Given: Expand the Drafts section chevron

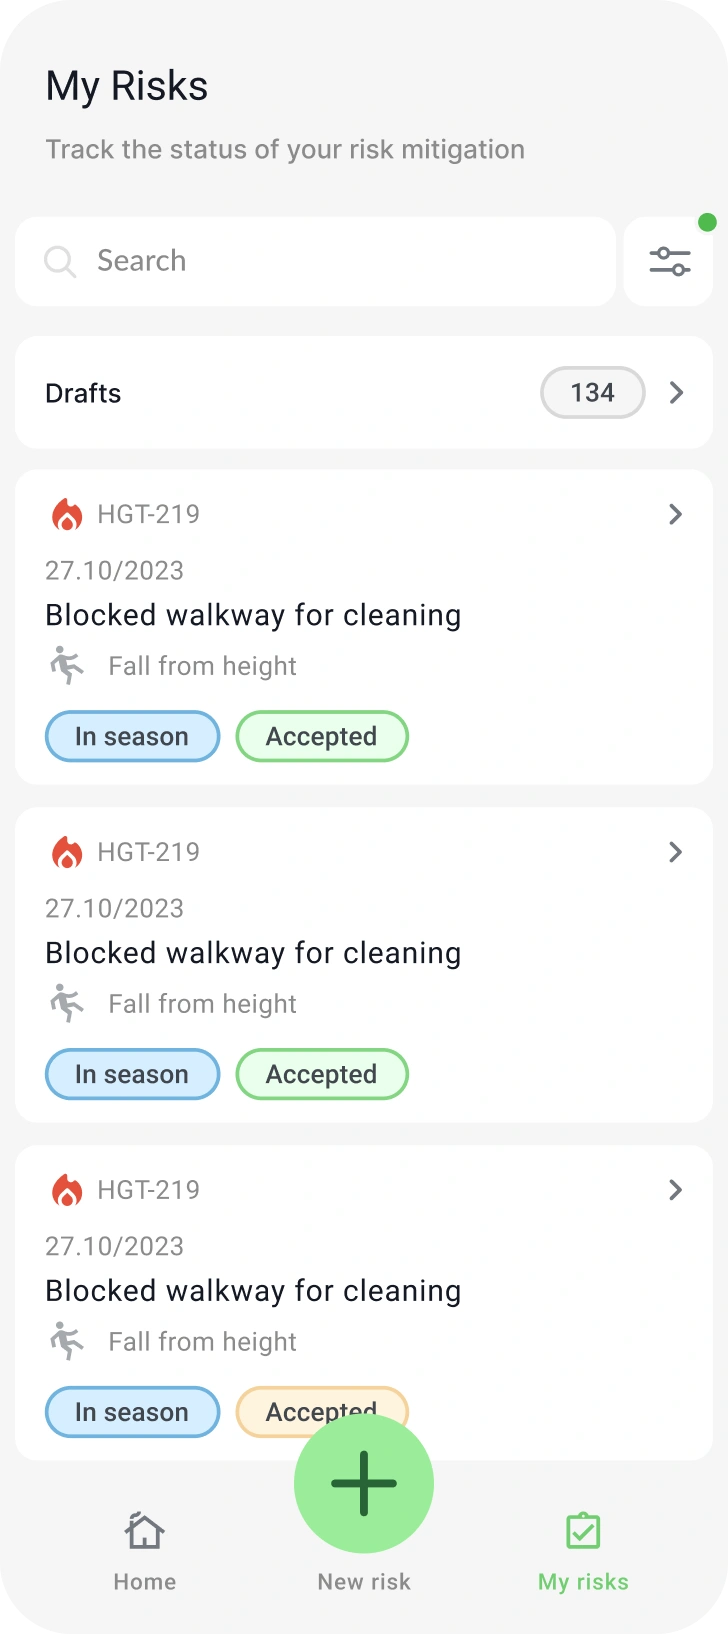Looking at the screenshot, I should pos(677,393).
